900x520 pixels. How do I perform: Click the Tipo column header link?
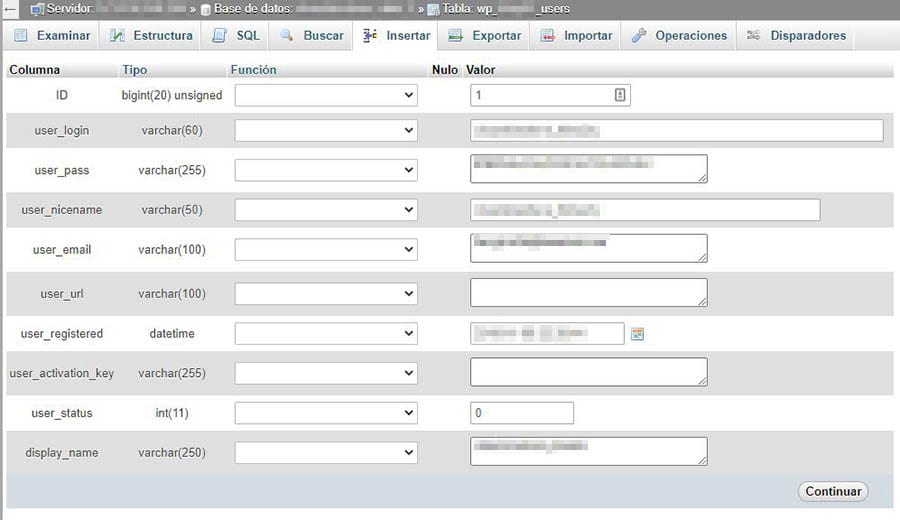point(134,70)
